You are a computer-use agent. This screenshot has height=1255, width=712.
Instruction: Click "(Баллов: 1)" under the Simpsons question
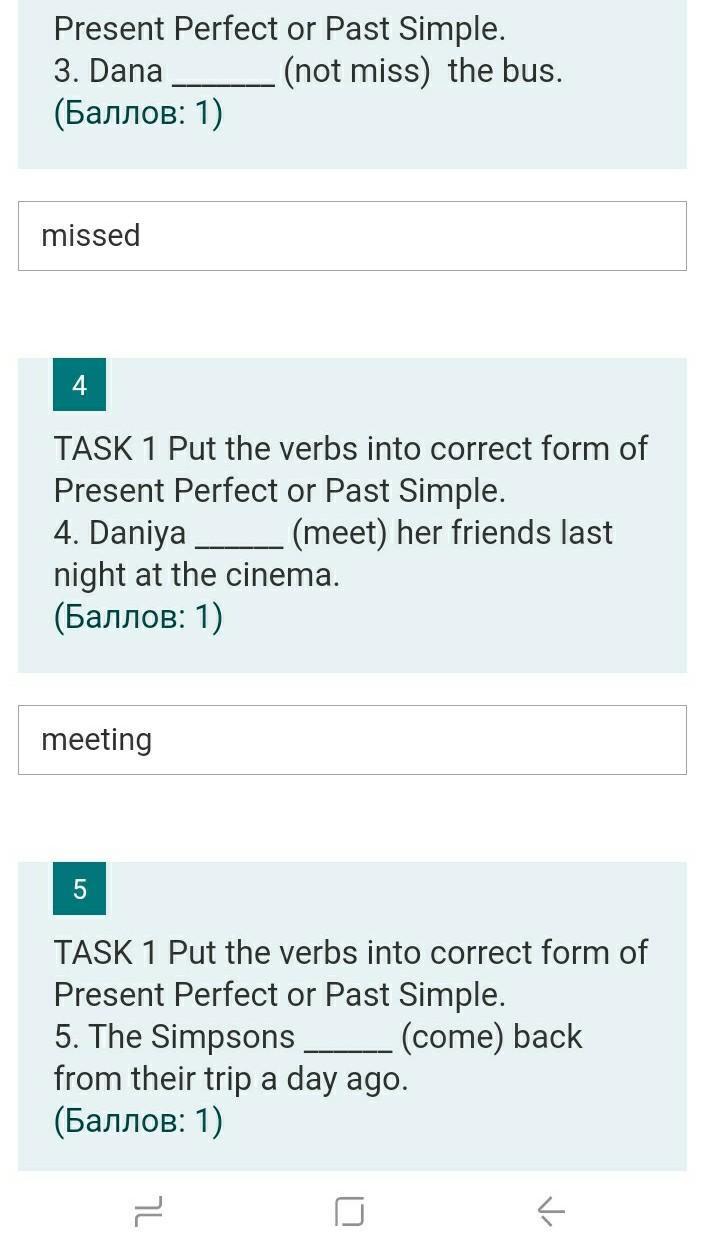(138, 1121)
